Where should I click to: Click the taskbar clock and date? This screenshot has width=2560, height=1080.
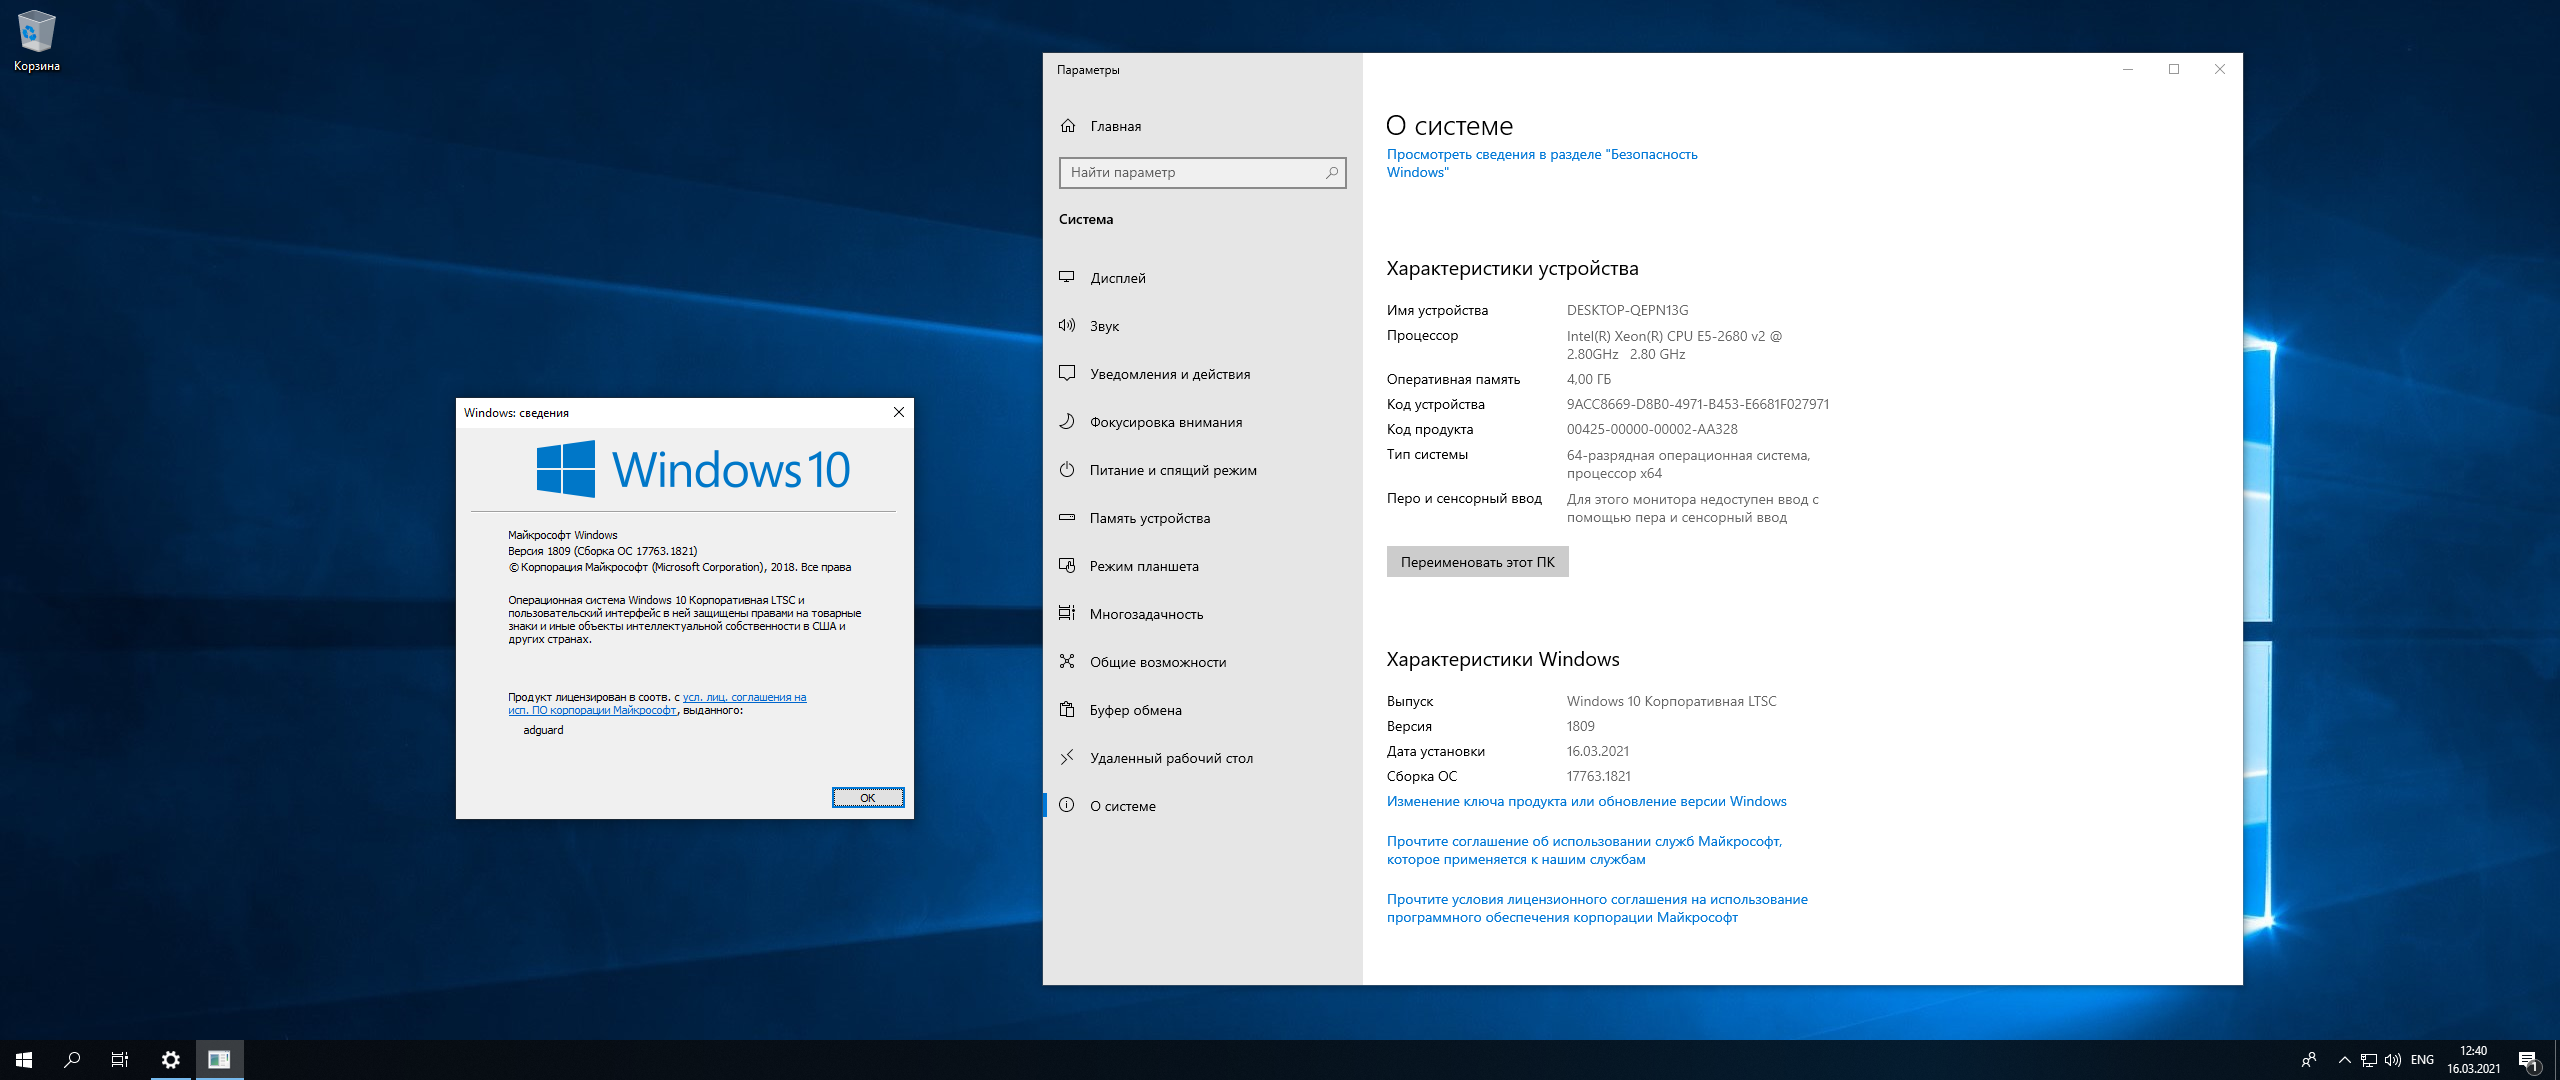pyautogui.click(x=2474, y=1060)
